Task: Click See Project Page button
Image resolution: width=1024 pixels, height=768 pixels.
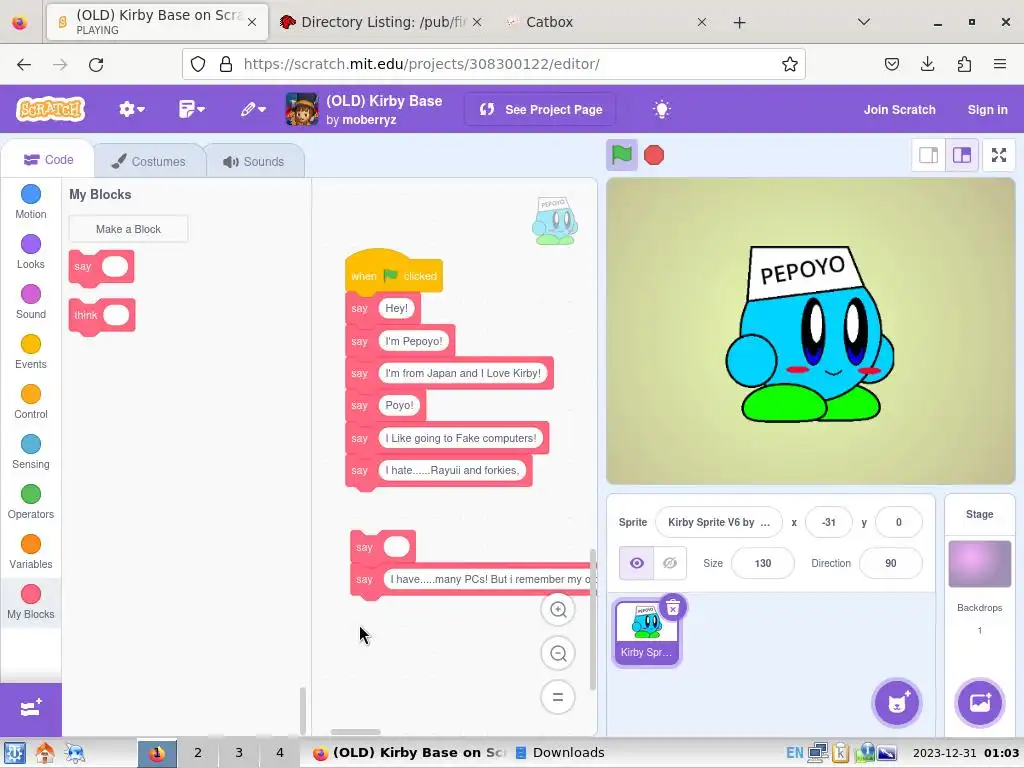Action: [x=540, y=109]
